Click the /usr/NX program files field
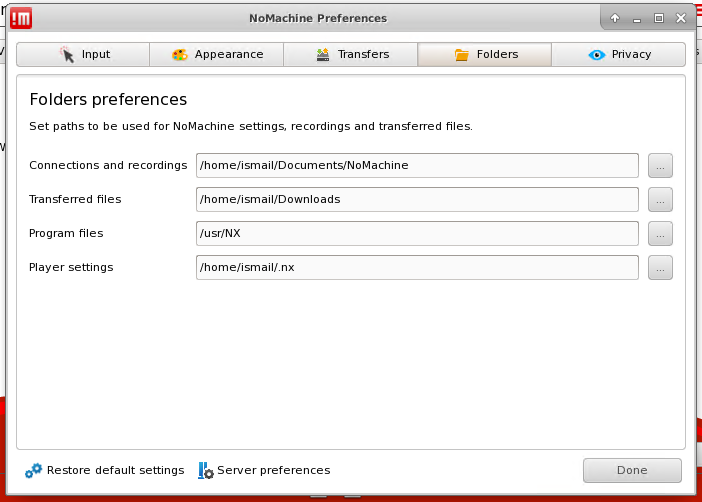 coord(417,234)
